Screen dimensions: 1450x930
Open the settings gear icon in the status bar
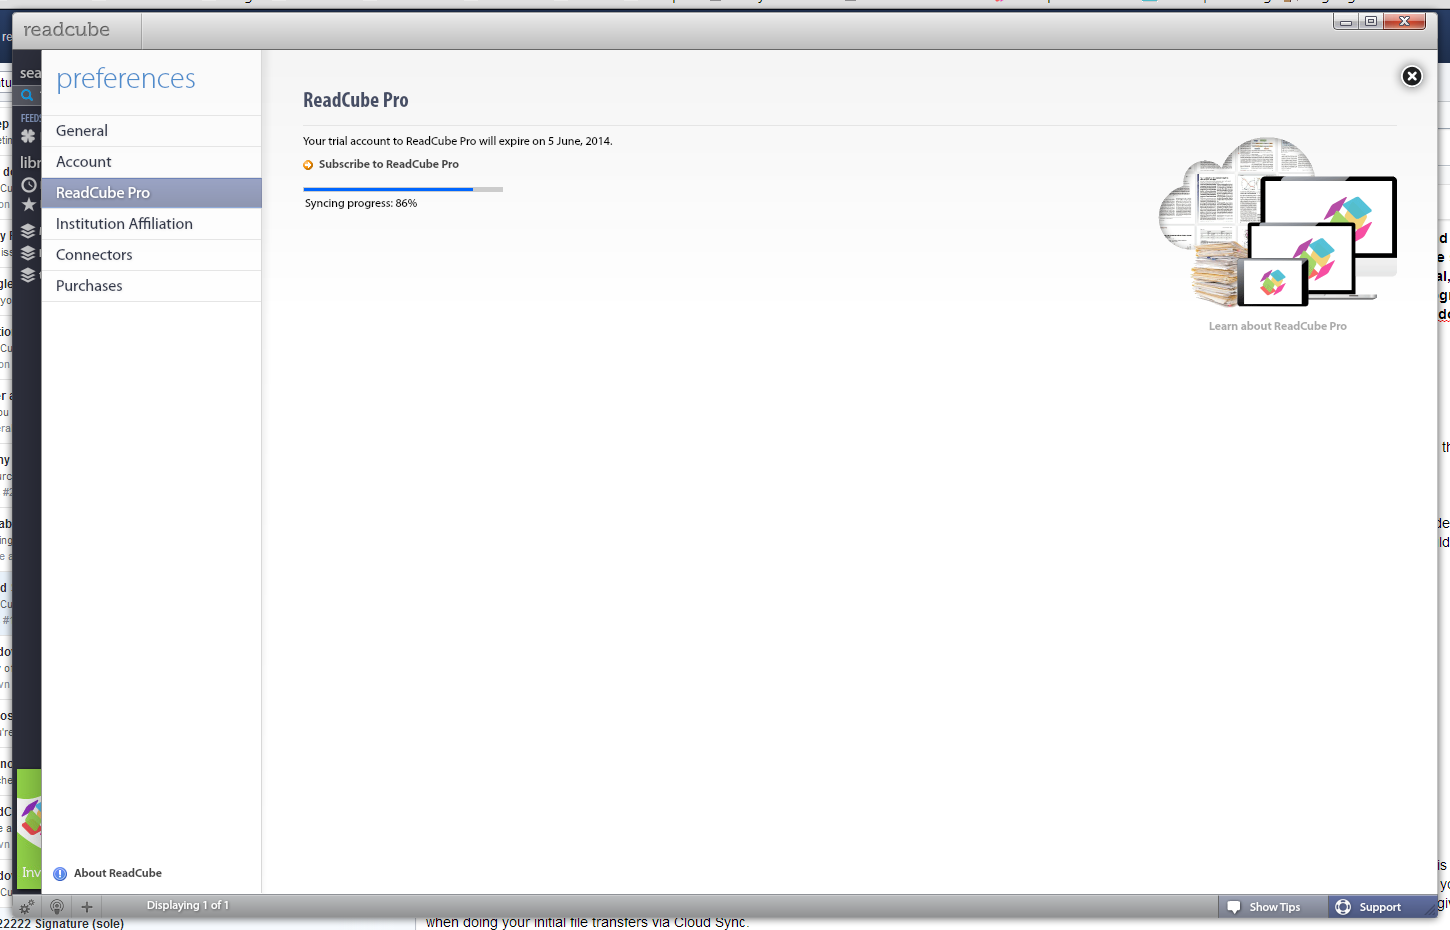tap(27, 907)
